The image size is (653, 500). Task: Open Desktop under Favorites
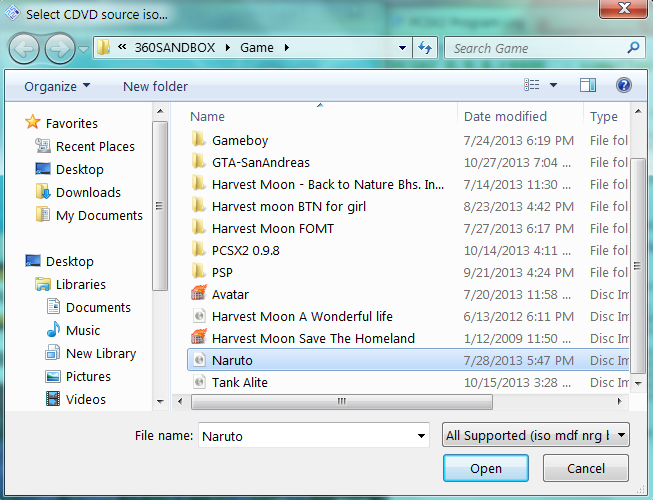tap(80, 169)
